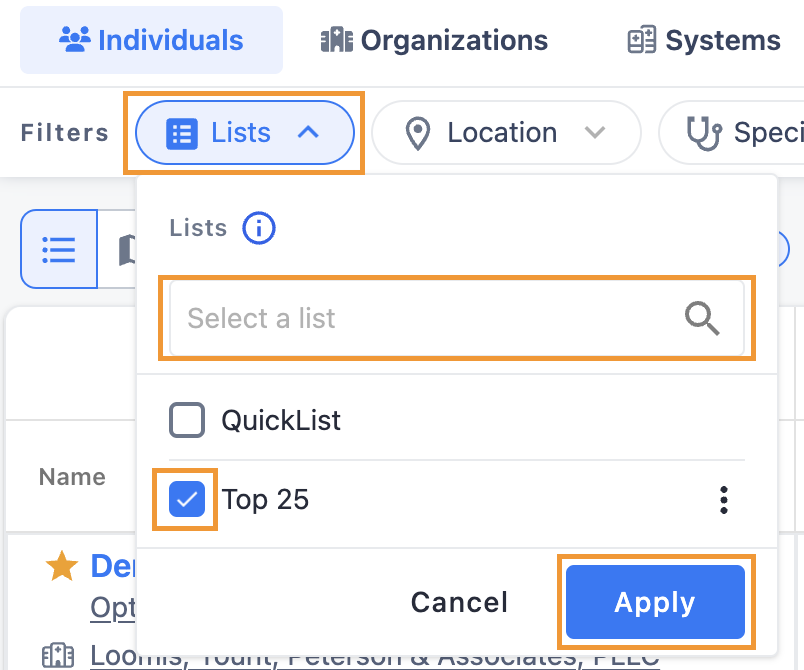Click the info icon next to Lists
This screenshot has height=670, width=804.
coord(258,228)
